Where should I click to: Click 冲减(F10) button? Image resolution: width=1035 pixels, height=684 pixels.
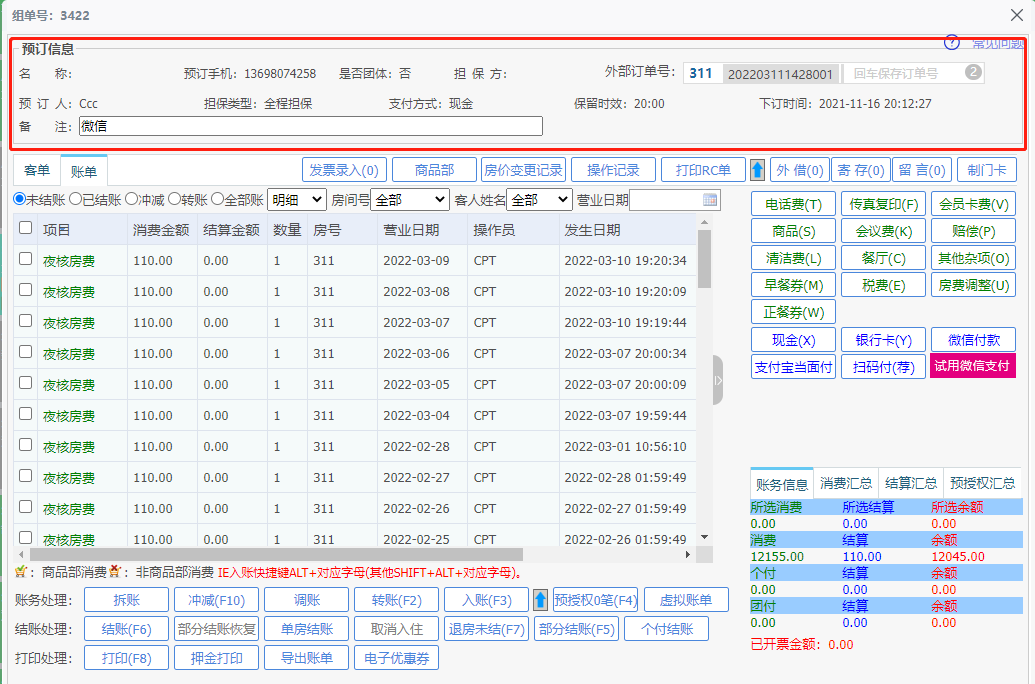217,600
